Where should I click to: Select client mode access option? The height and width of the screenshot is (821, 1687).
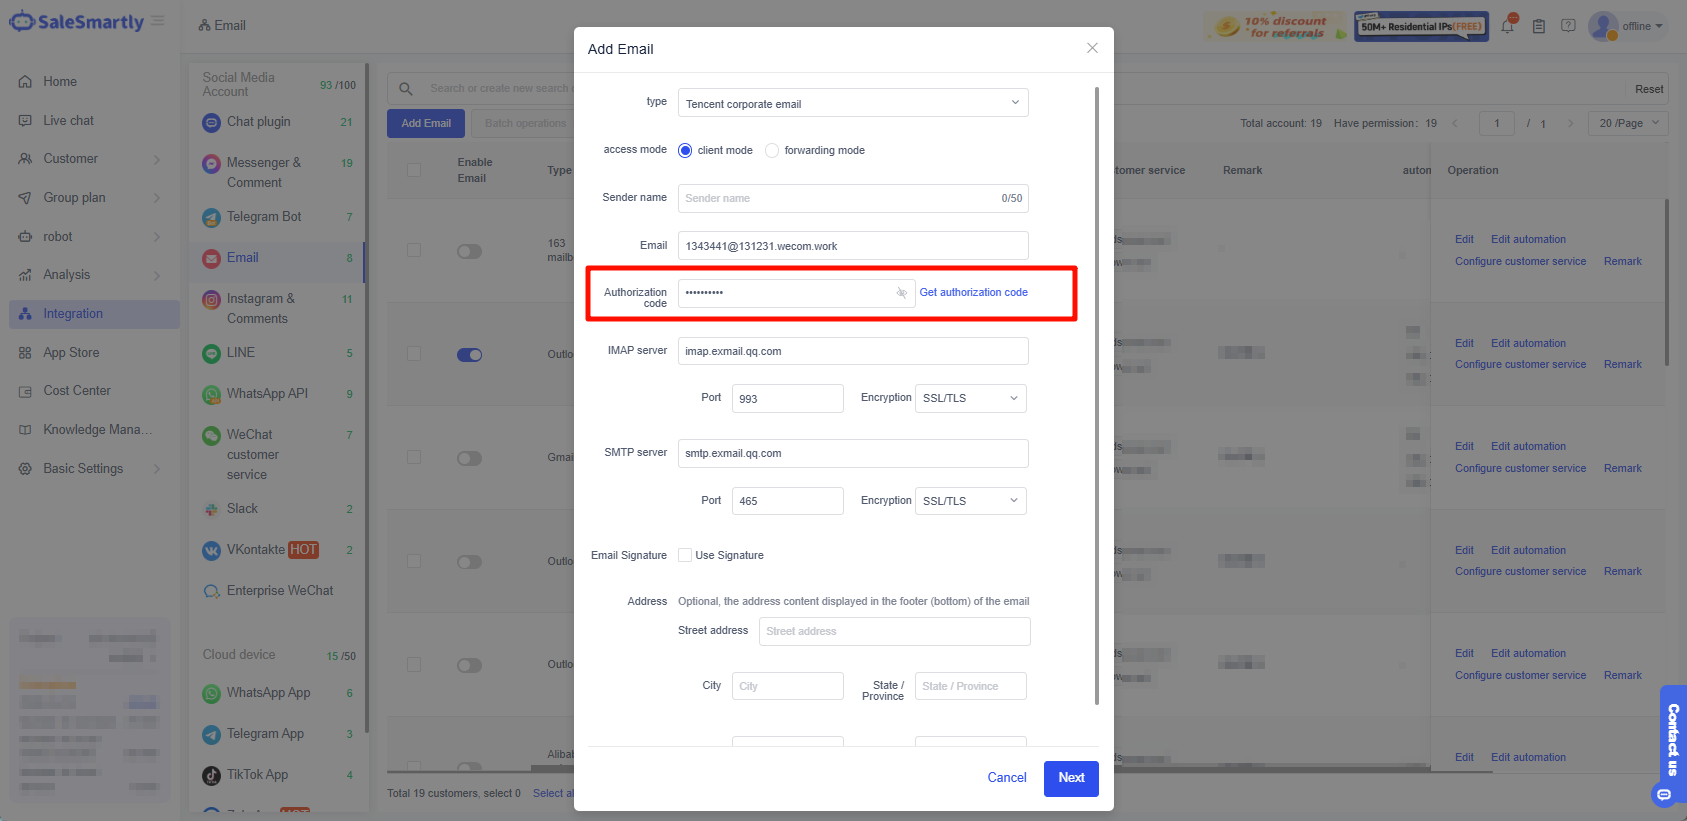685,151
